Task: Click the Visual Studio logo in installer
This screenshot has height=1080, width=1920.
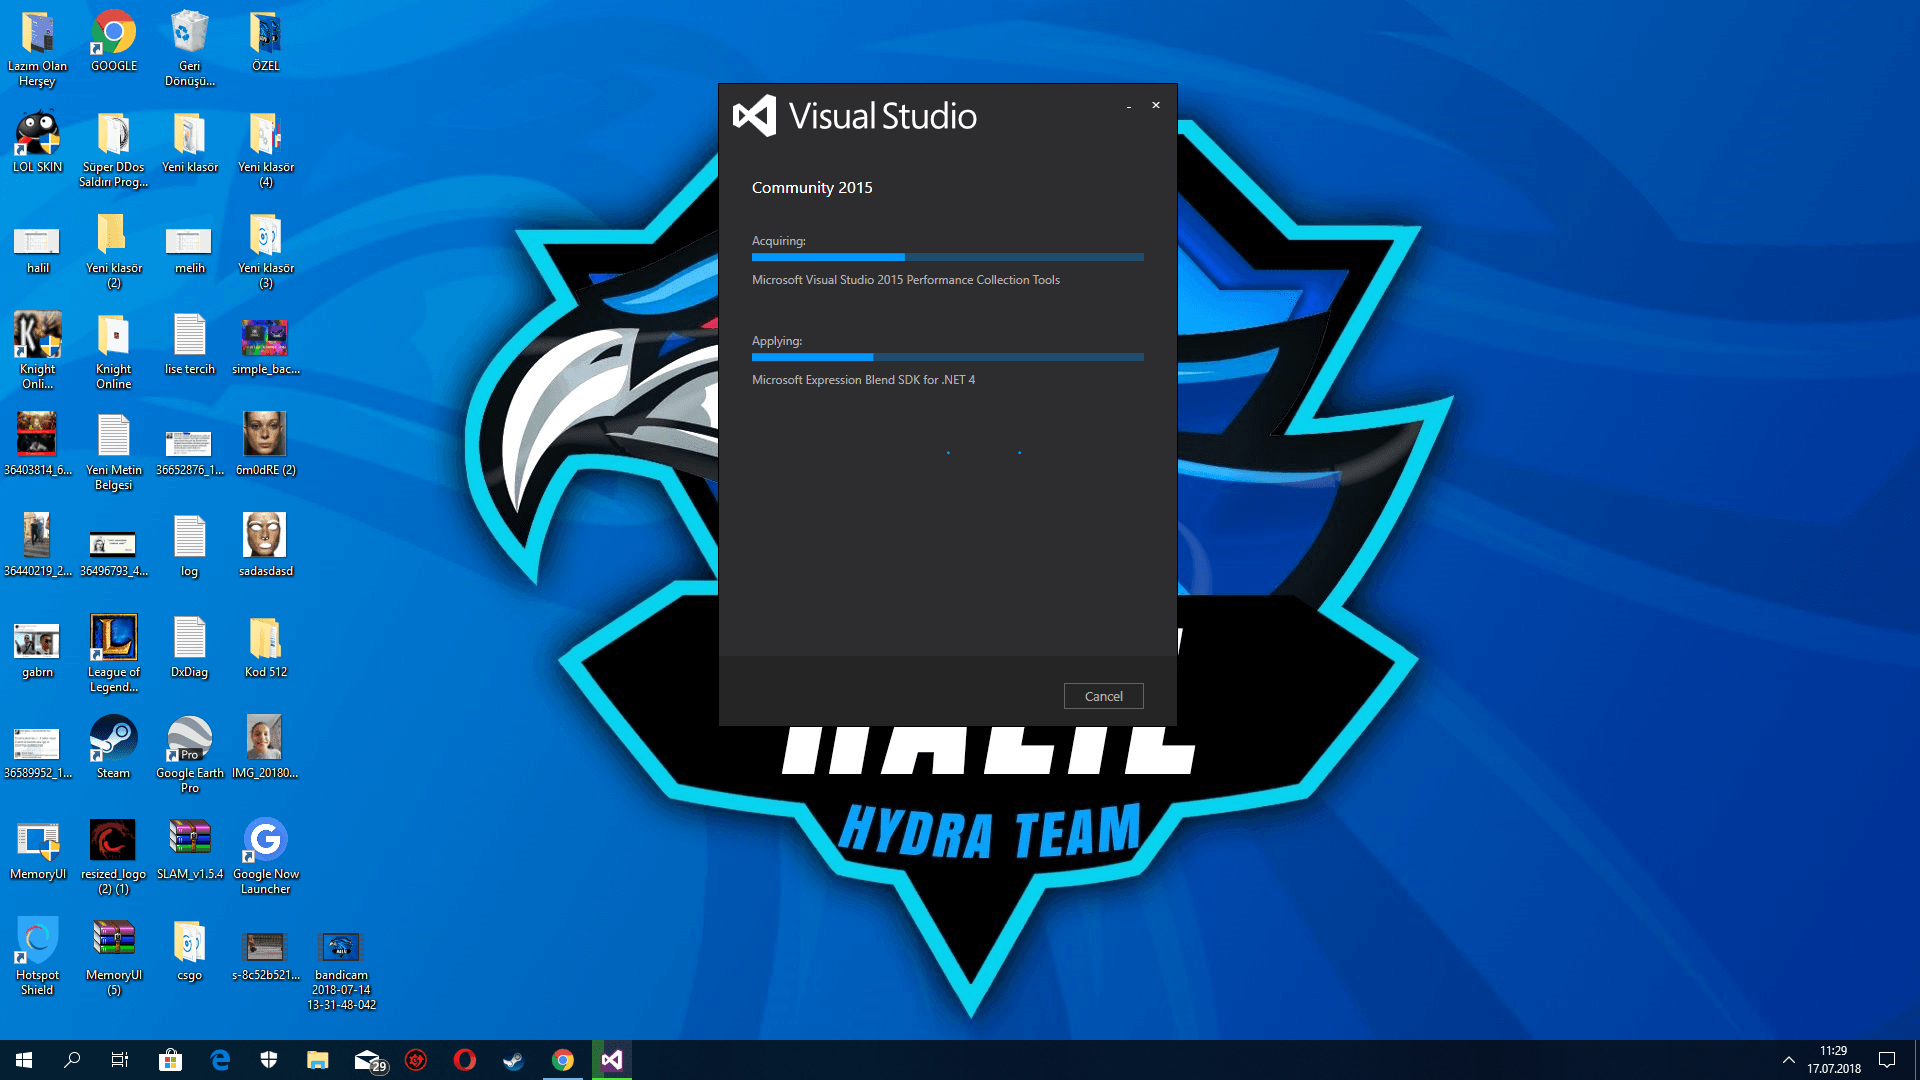Action: pyautogui.click(x=855, y=116)
